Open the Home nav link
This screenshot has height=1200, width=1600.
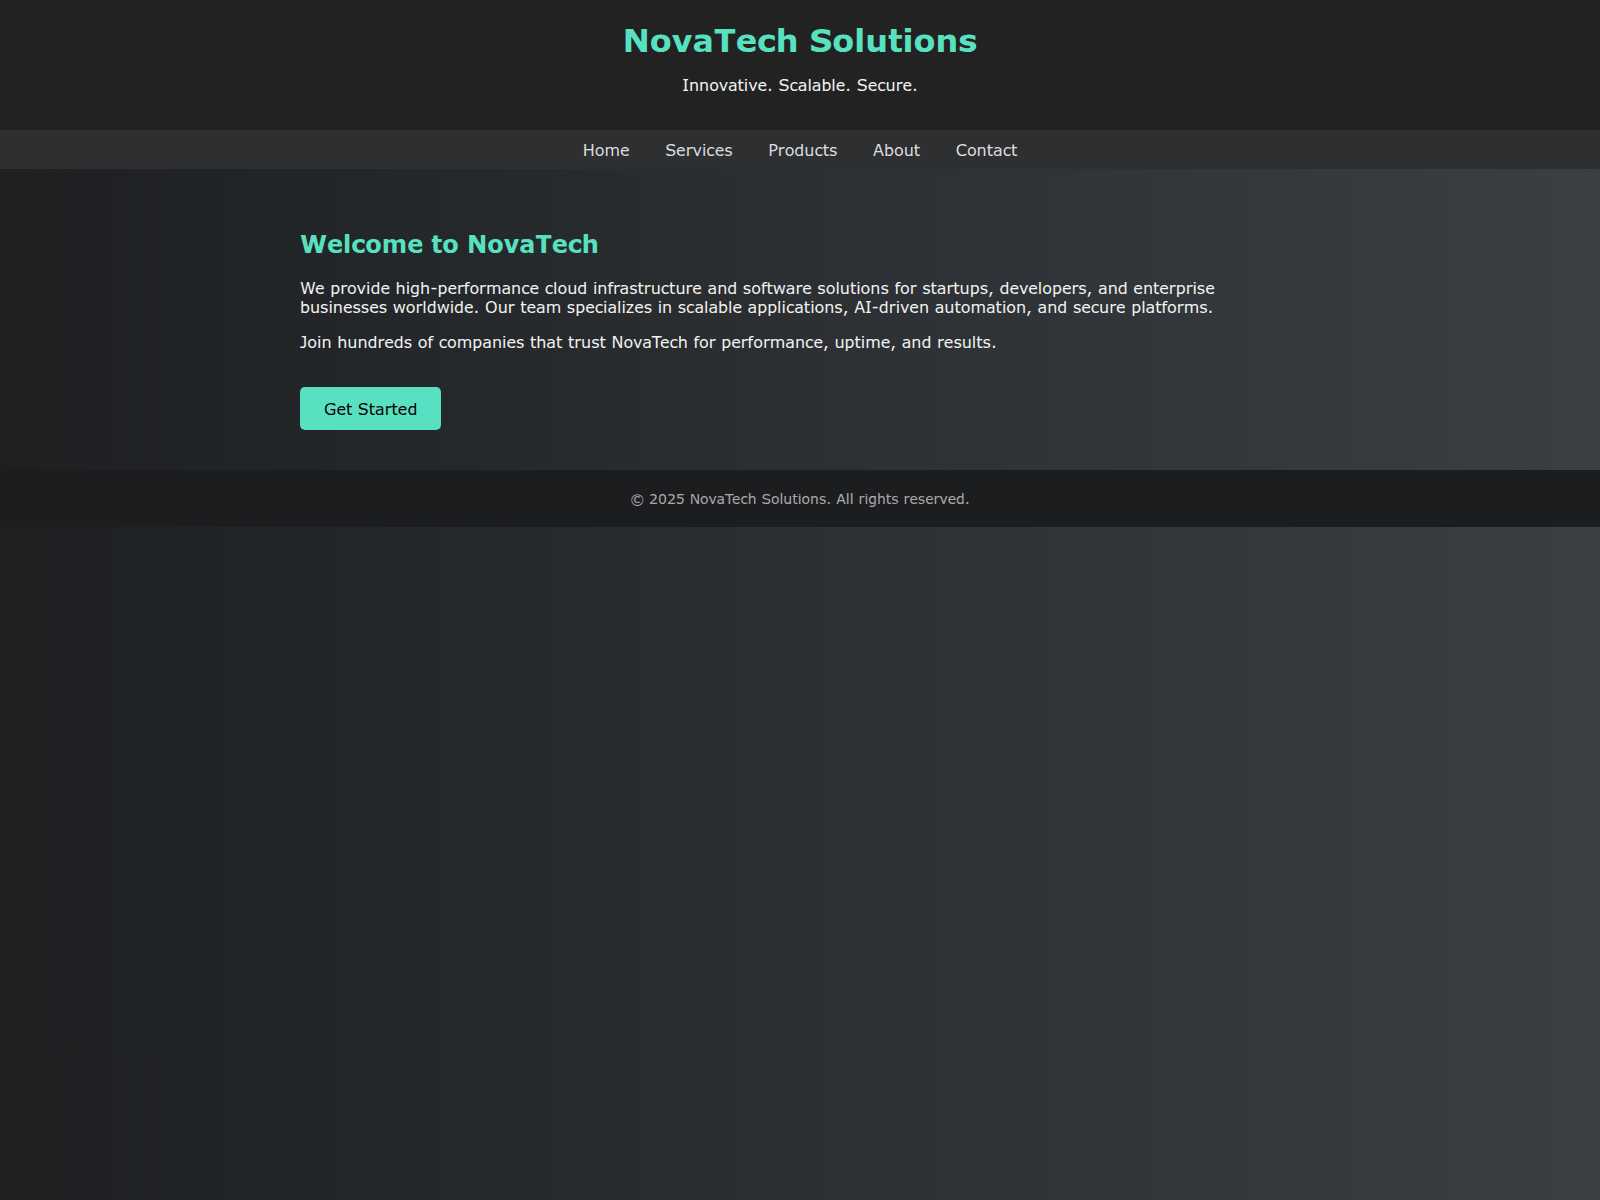(x=606, y=150)
